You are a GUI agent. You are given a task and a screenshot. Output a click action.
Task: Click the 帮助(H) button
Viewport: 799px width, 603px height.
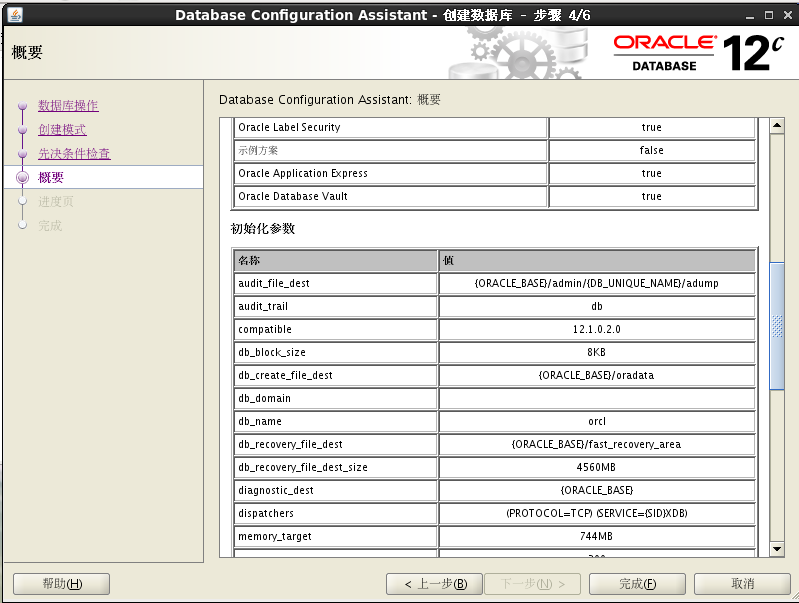(62, 584)
